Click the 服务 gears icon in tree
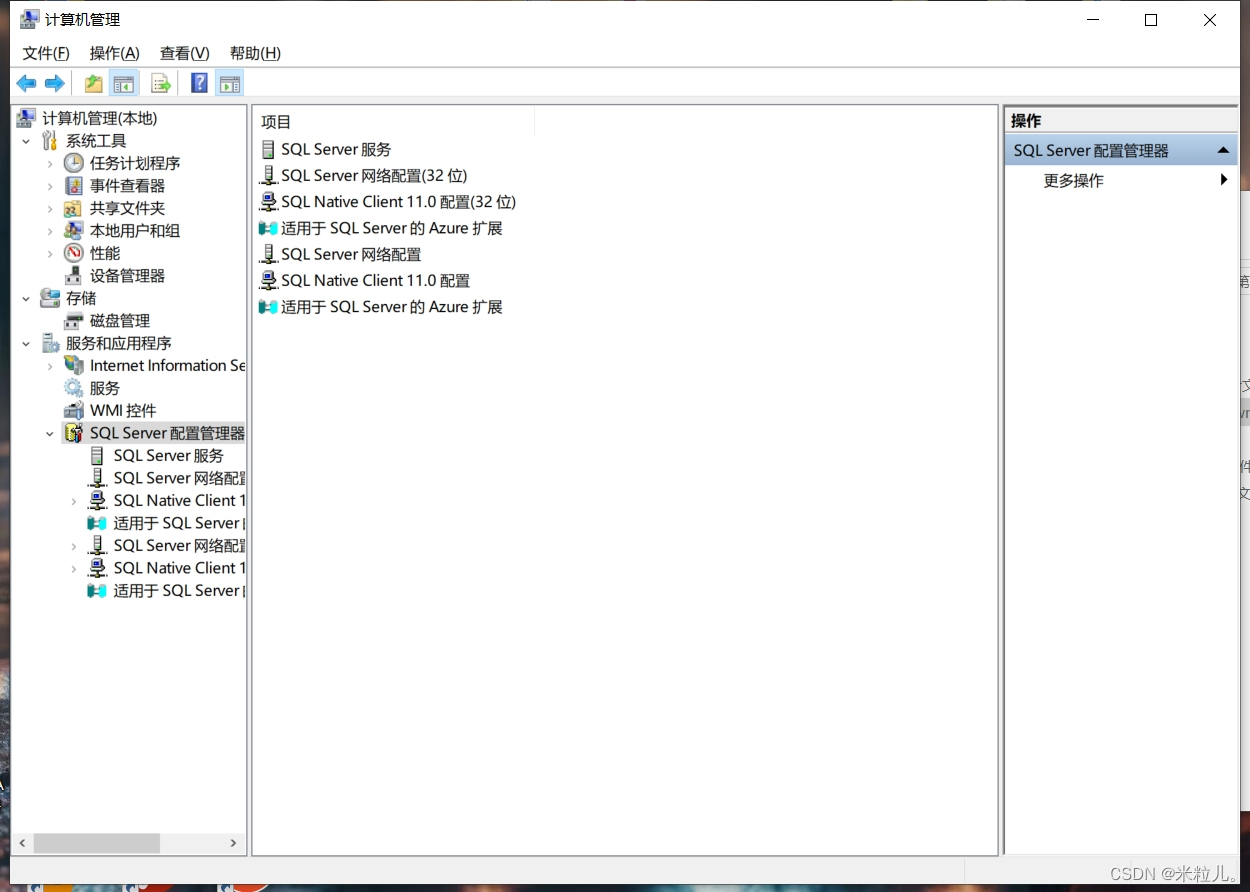The height and width of the screenshot is (892, 1250). coord(74,388)
